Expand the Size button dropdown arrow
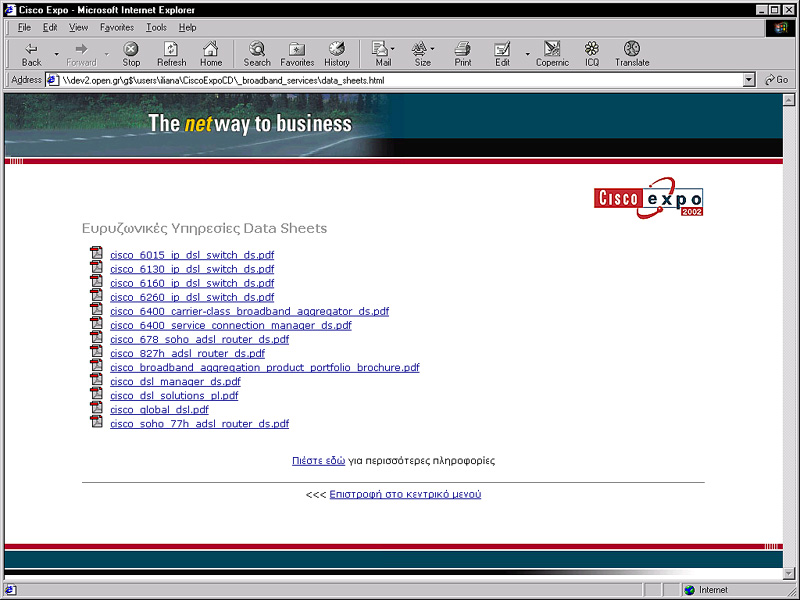 pyautogui.click(x=432, y=48)
